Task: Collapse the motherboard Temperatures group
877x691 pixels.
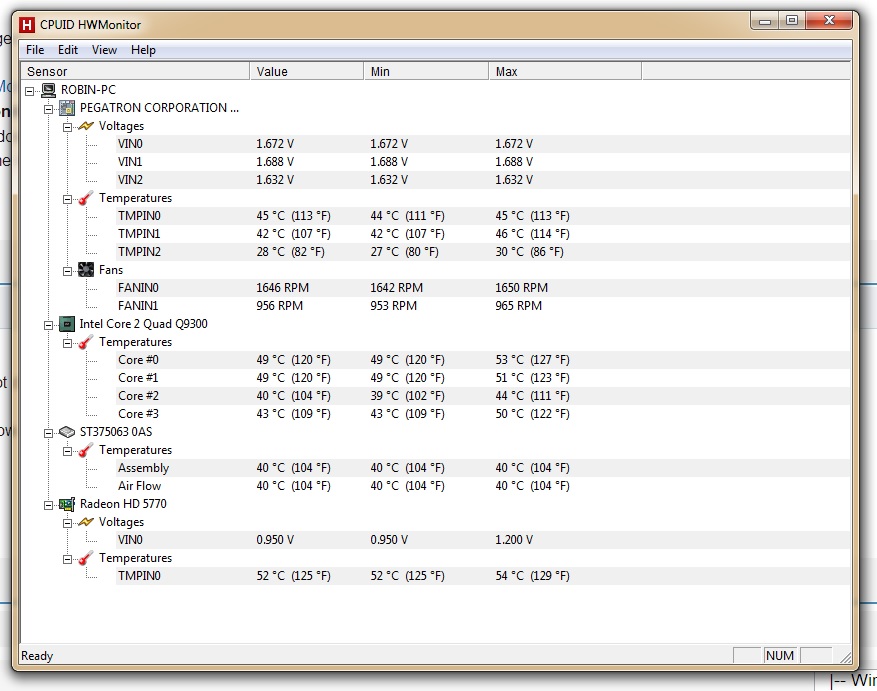Action: pyautogui.click(x=67, y=199)
